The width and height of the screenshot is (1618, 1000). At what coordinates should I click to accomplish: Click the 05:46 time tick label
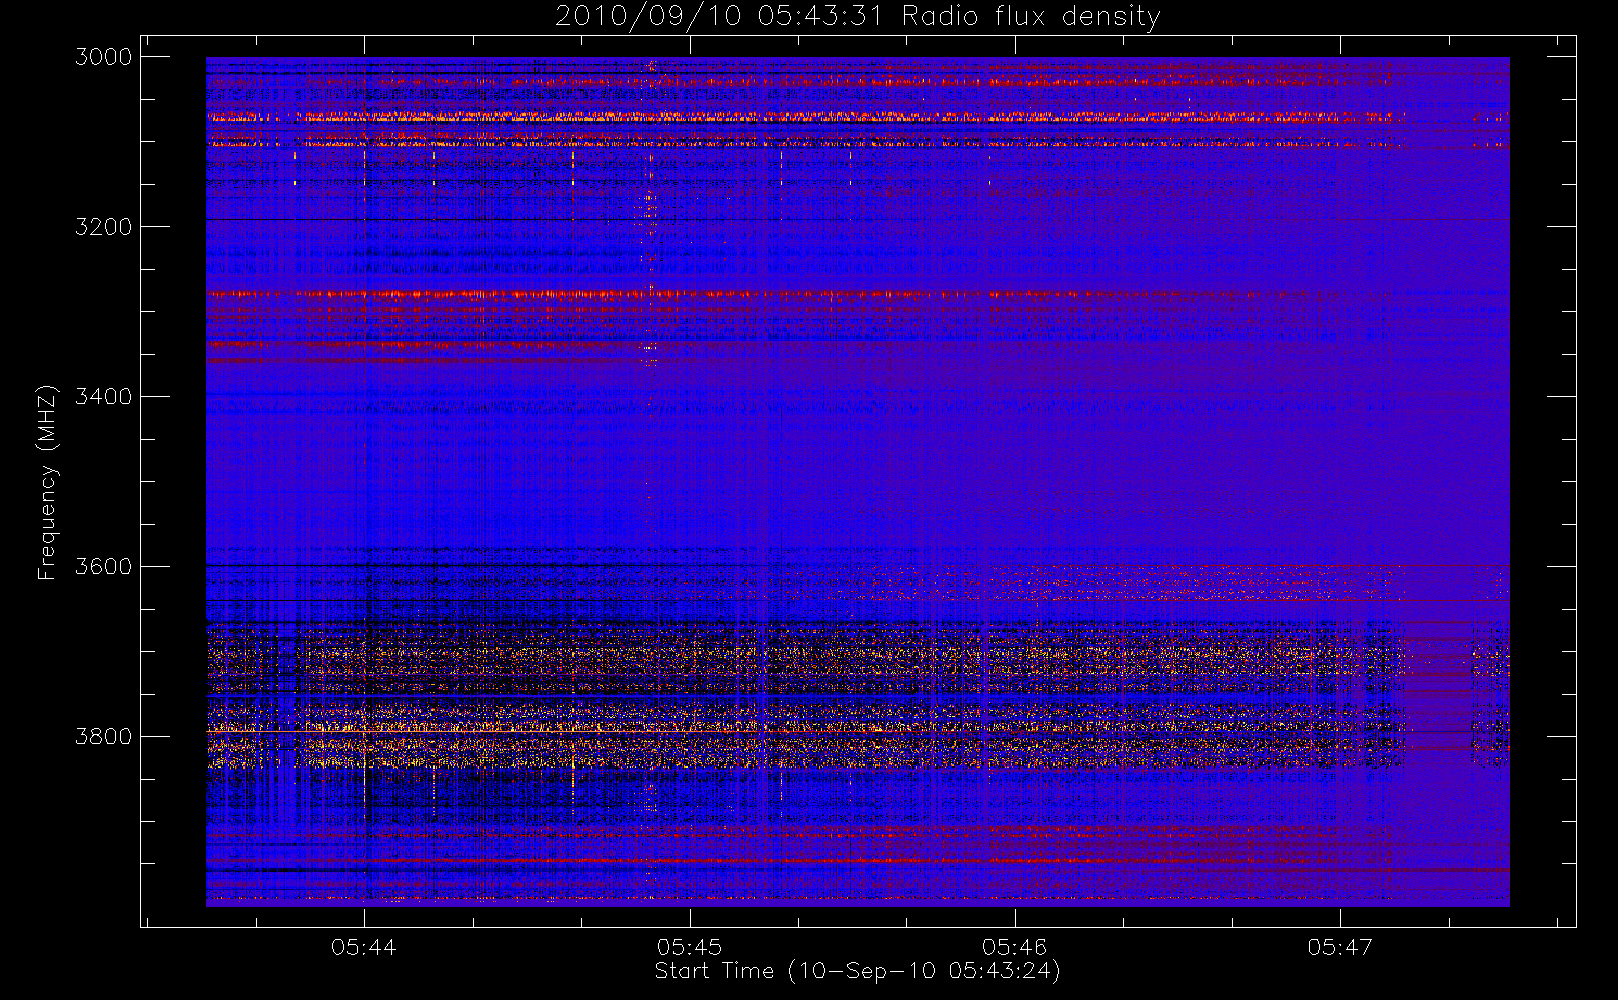[1014, 947]
